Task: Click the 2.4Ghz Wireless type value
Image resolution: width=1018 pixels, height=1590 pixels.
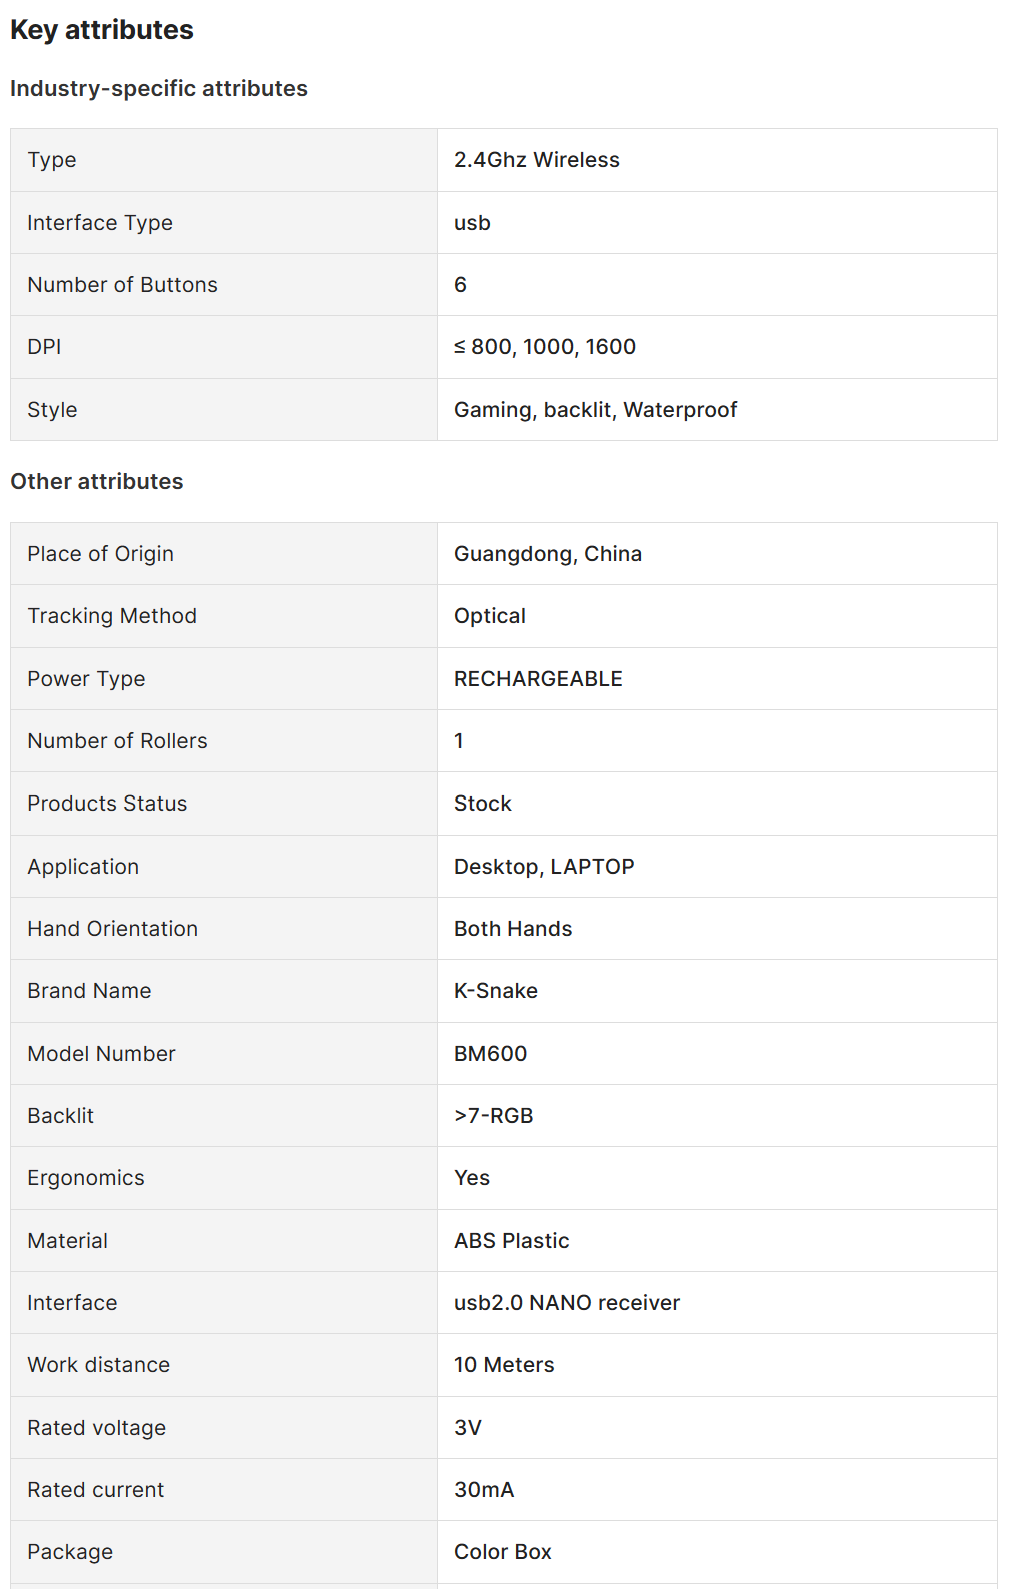Action: (537, 160)
